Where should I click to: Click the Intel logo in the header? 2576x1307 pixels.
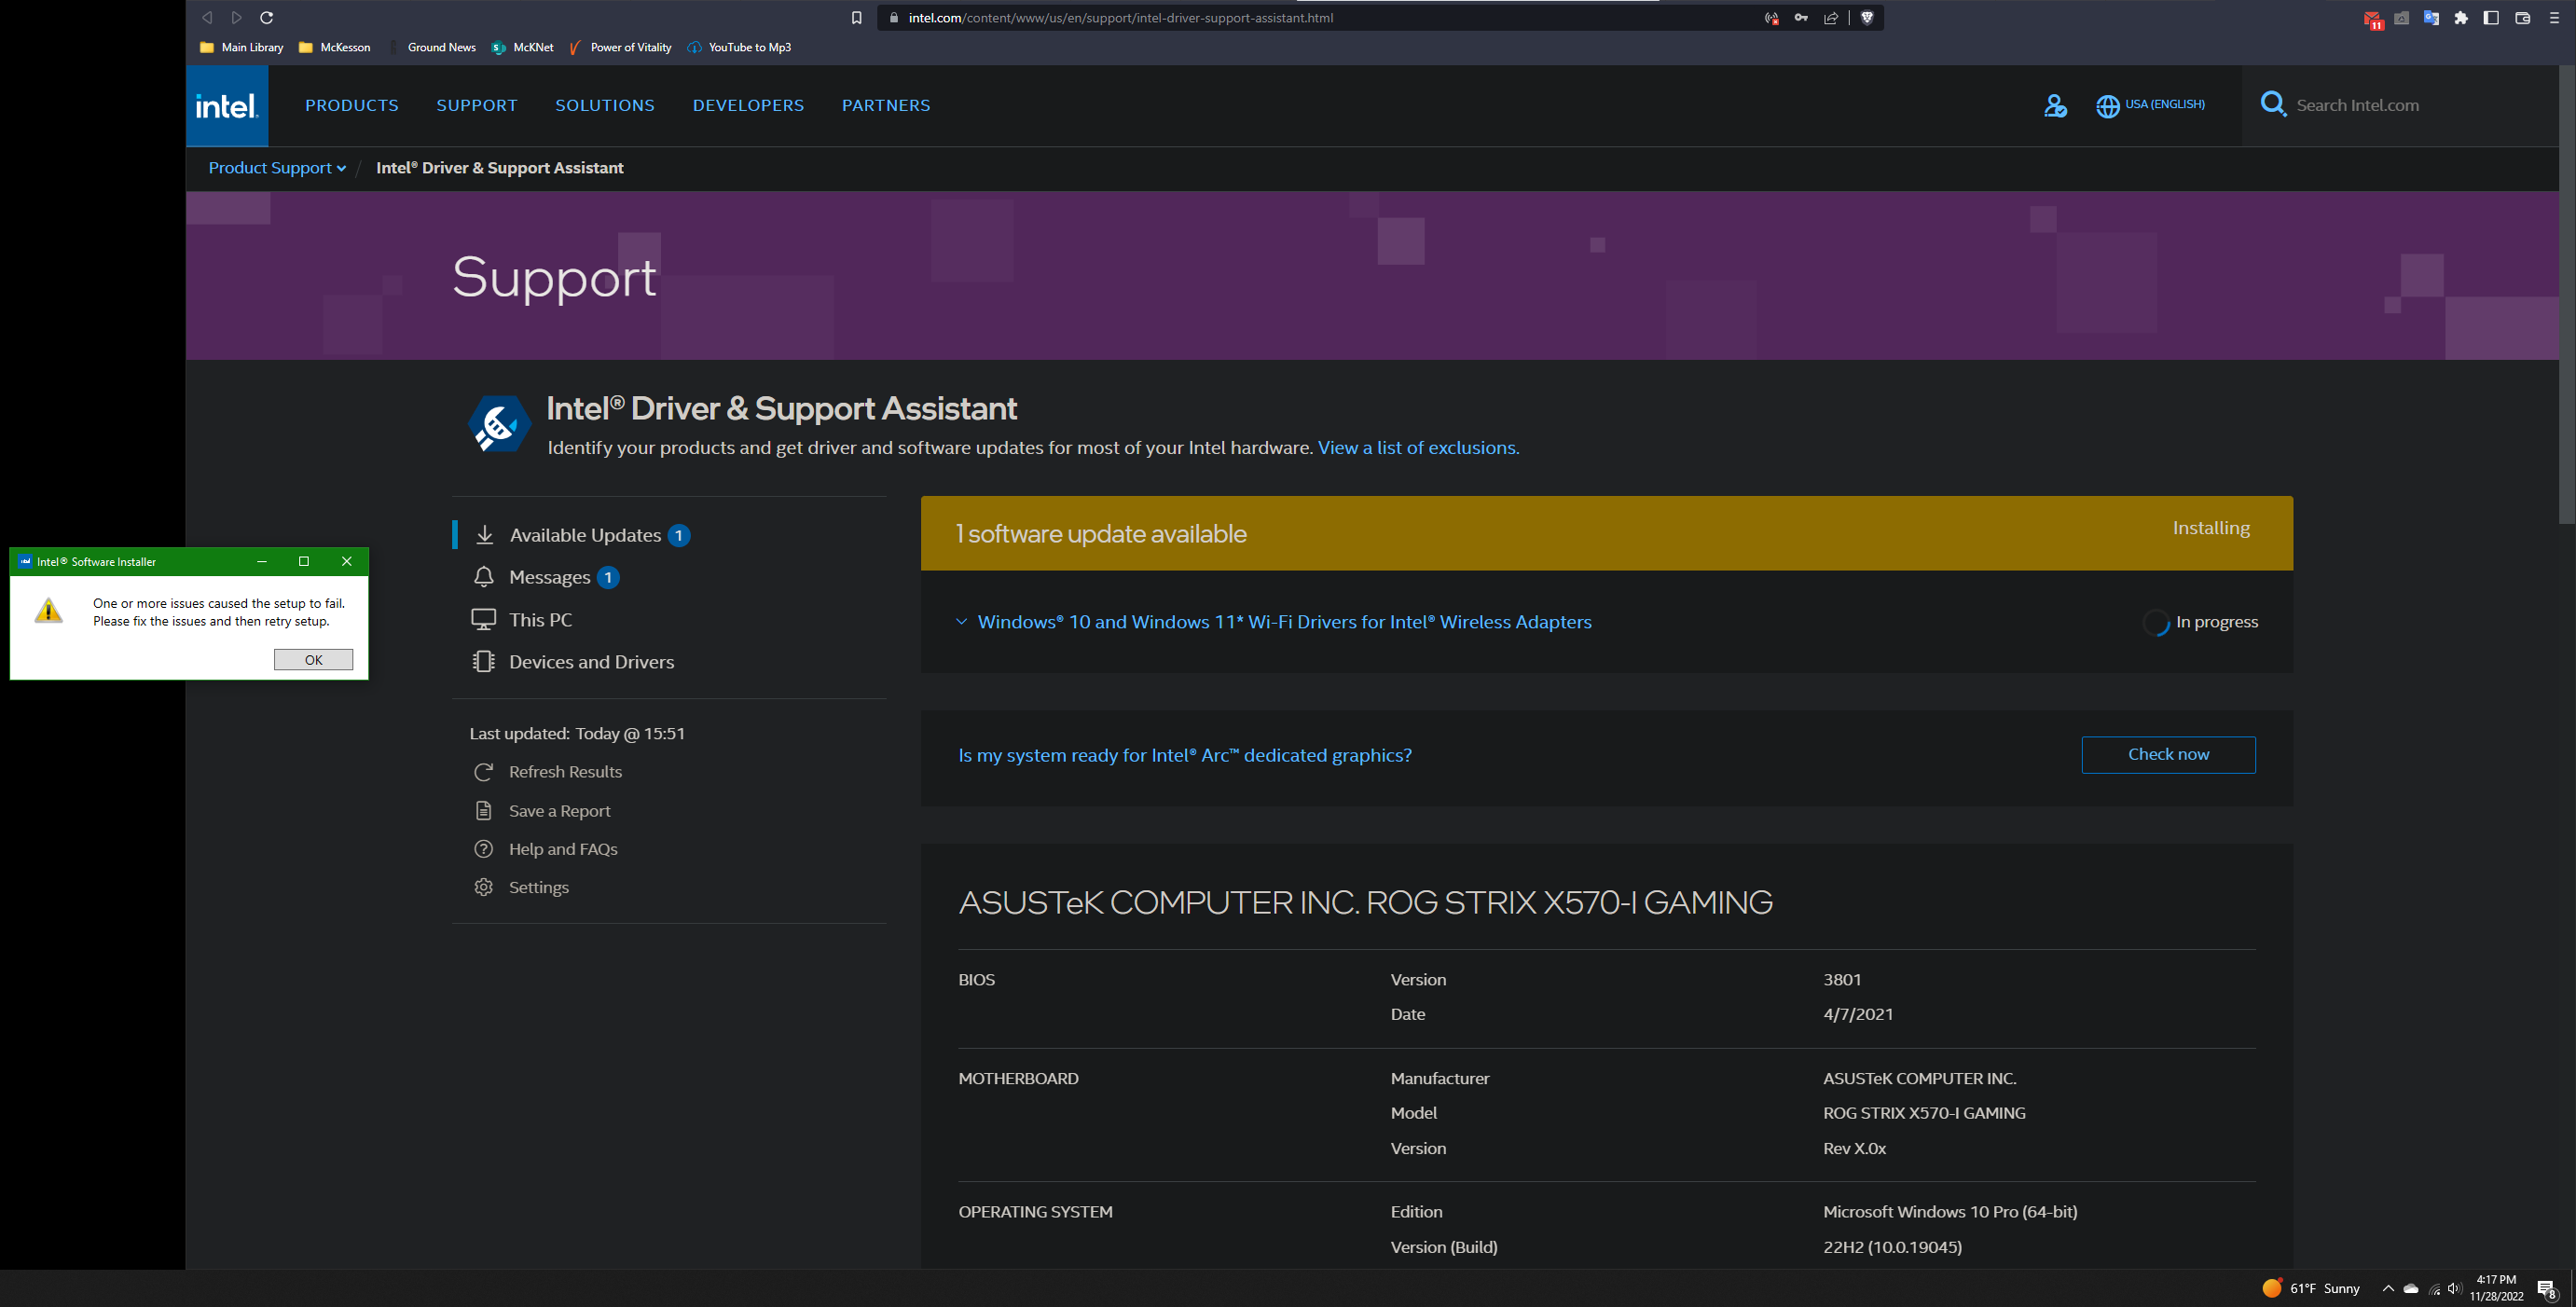[226, 105]
